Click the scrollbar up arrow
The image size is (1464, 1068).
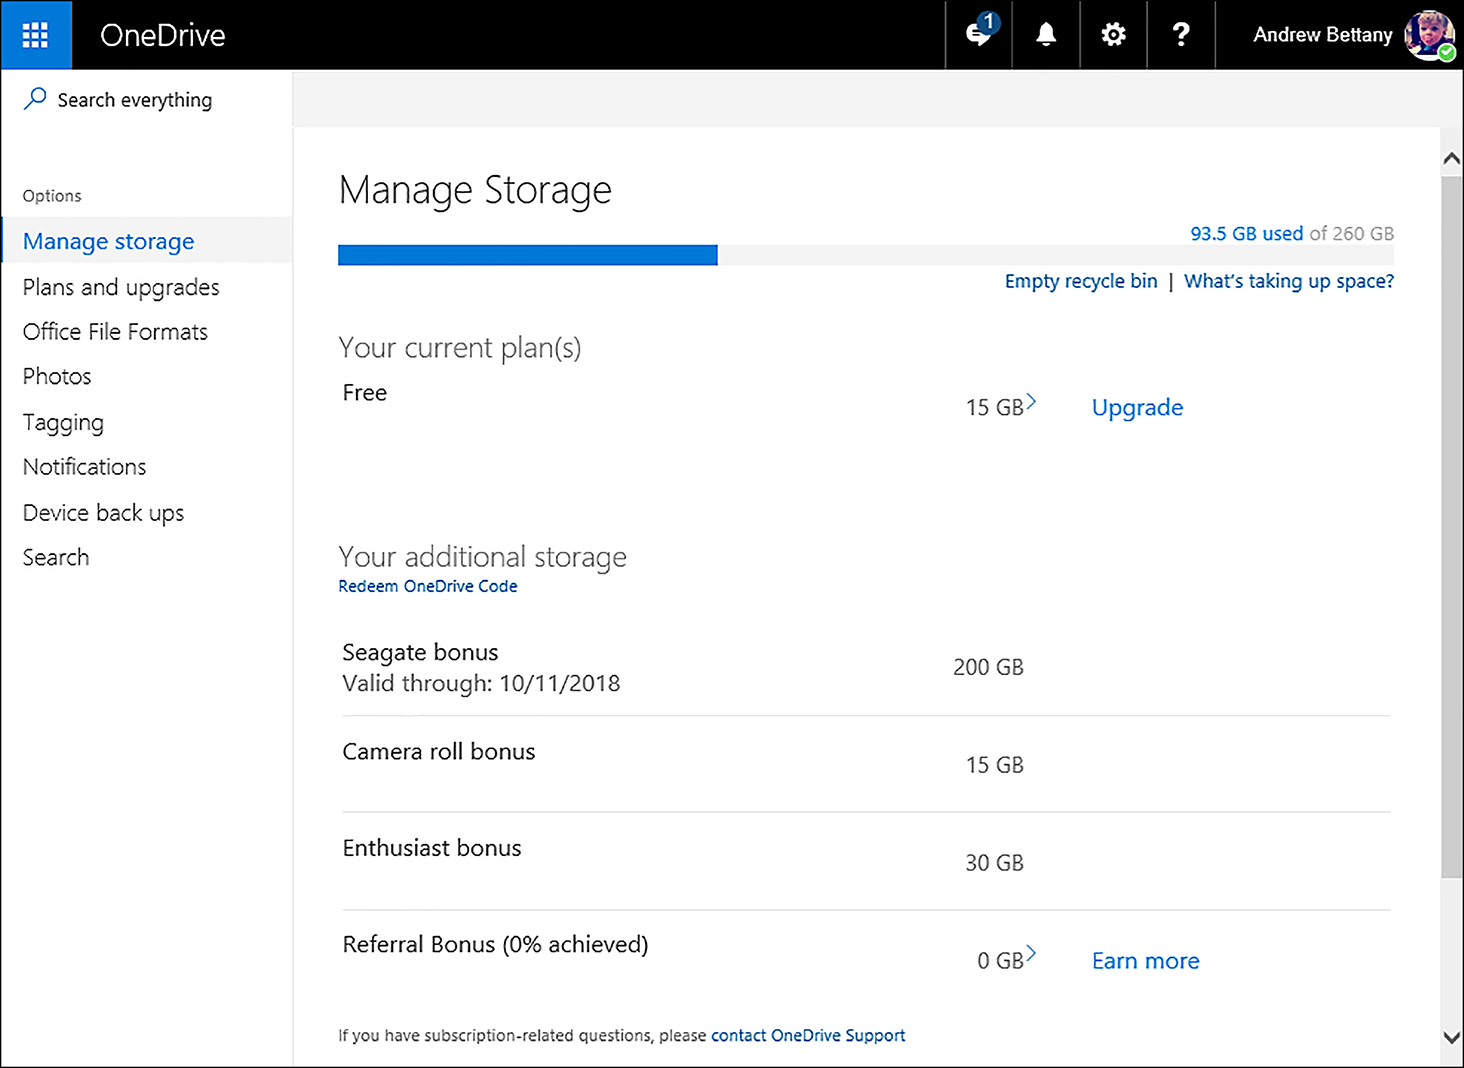1452,159
